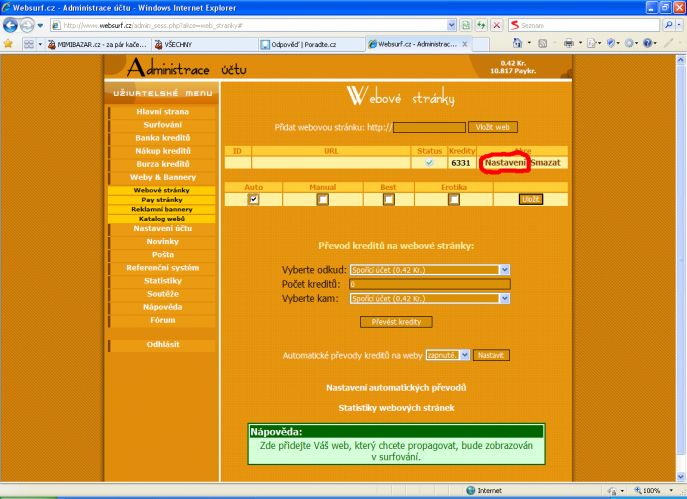687x499 pixels.
Task: Open a new blank tab
Action: click(481, 44)
